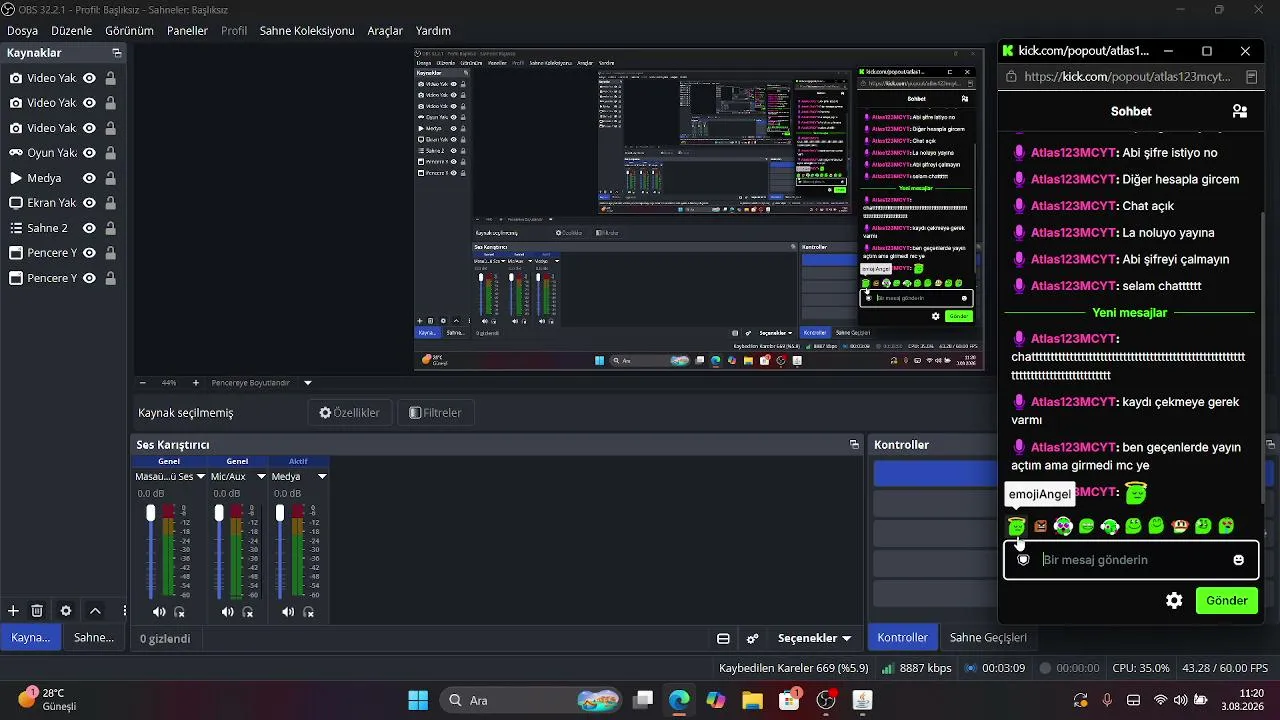Insert the emojiAngel emote
Viewport: 1280px width, 720px height.
coord(1017,526)
